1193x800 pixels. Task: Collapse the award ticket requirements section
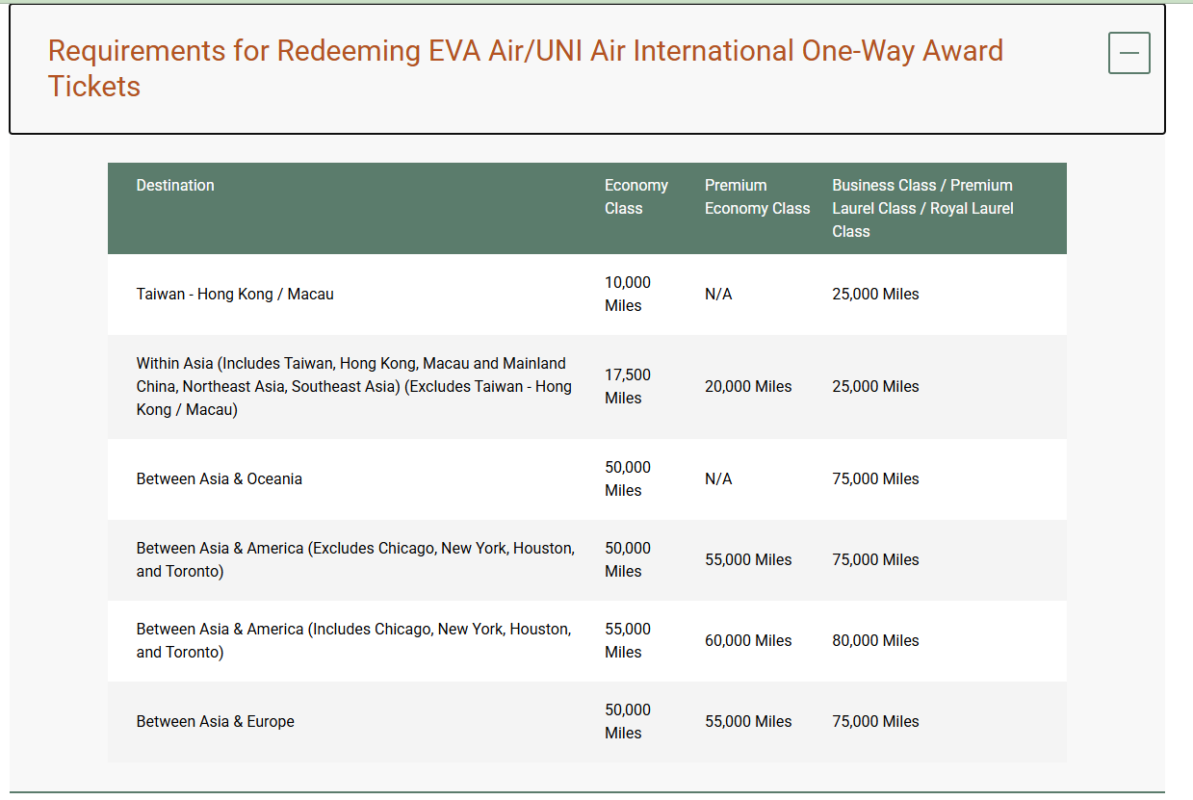(x=1128, y=53)
